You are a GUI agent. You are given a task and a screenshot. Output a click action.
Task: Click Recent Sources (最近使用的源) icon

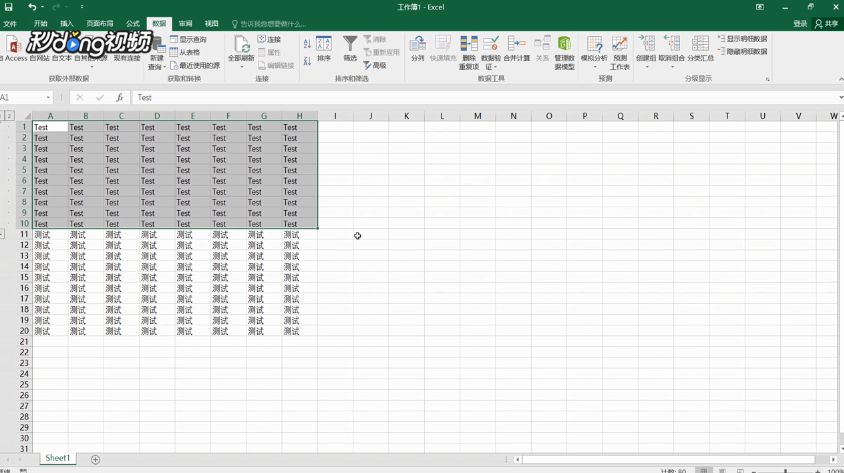pos(174,66)
